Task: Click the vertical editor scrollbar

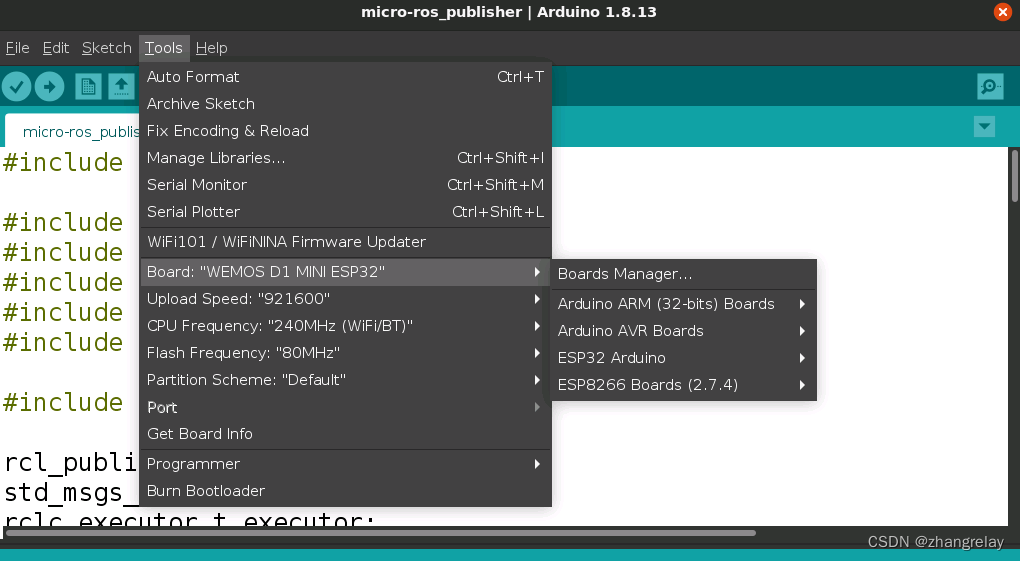Action: pos(1013,176)
